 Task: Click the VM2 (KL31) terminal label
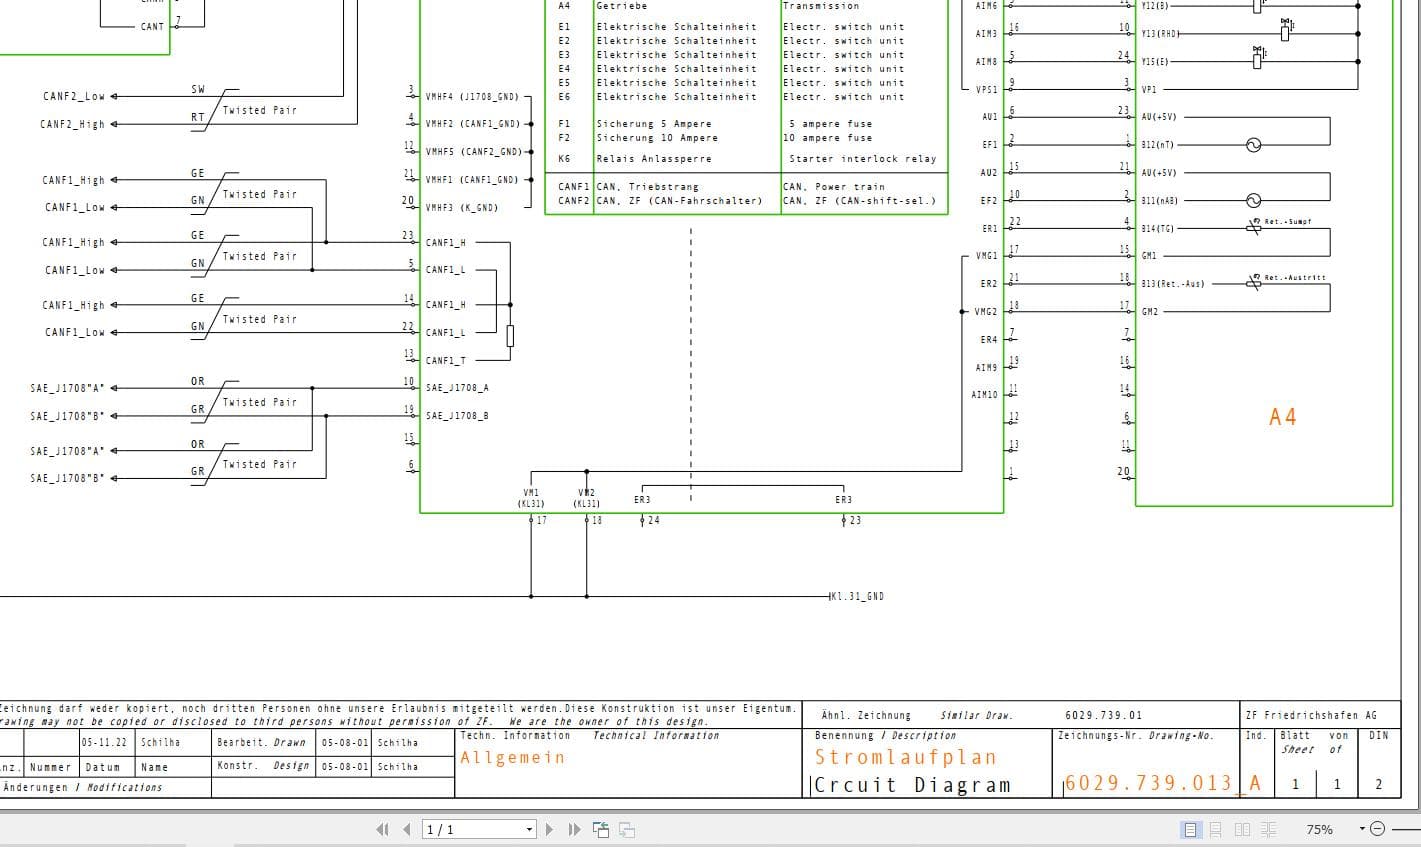click(x=587, y=498)
